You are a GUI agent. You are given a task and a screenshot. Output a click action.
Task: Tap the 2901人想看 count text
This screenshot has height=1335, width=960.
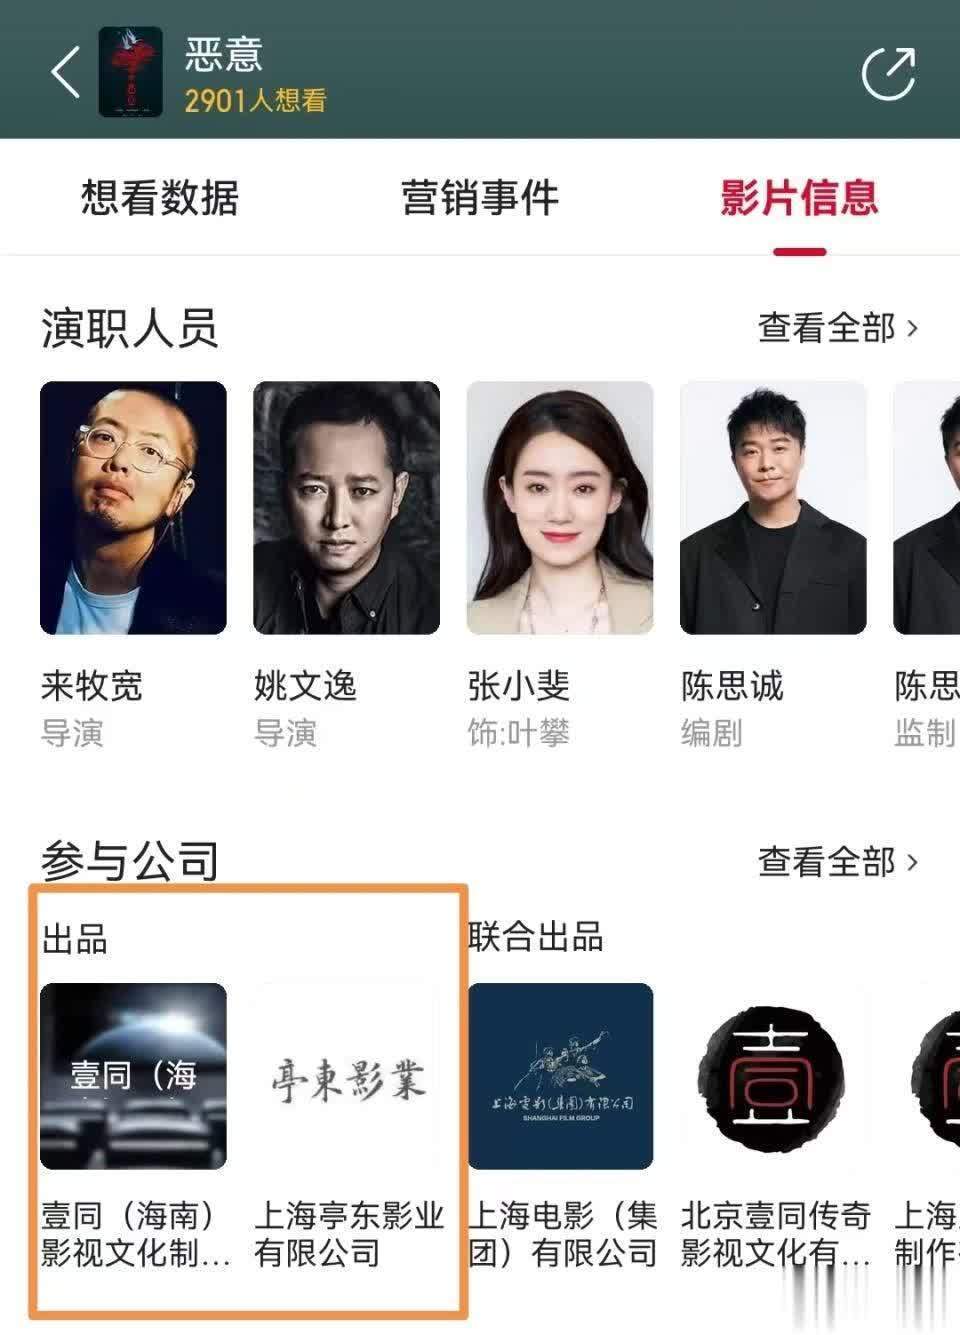(255, 100)
